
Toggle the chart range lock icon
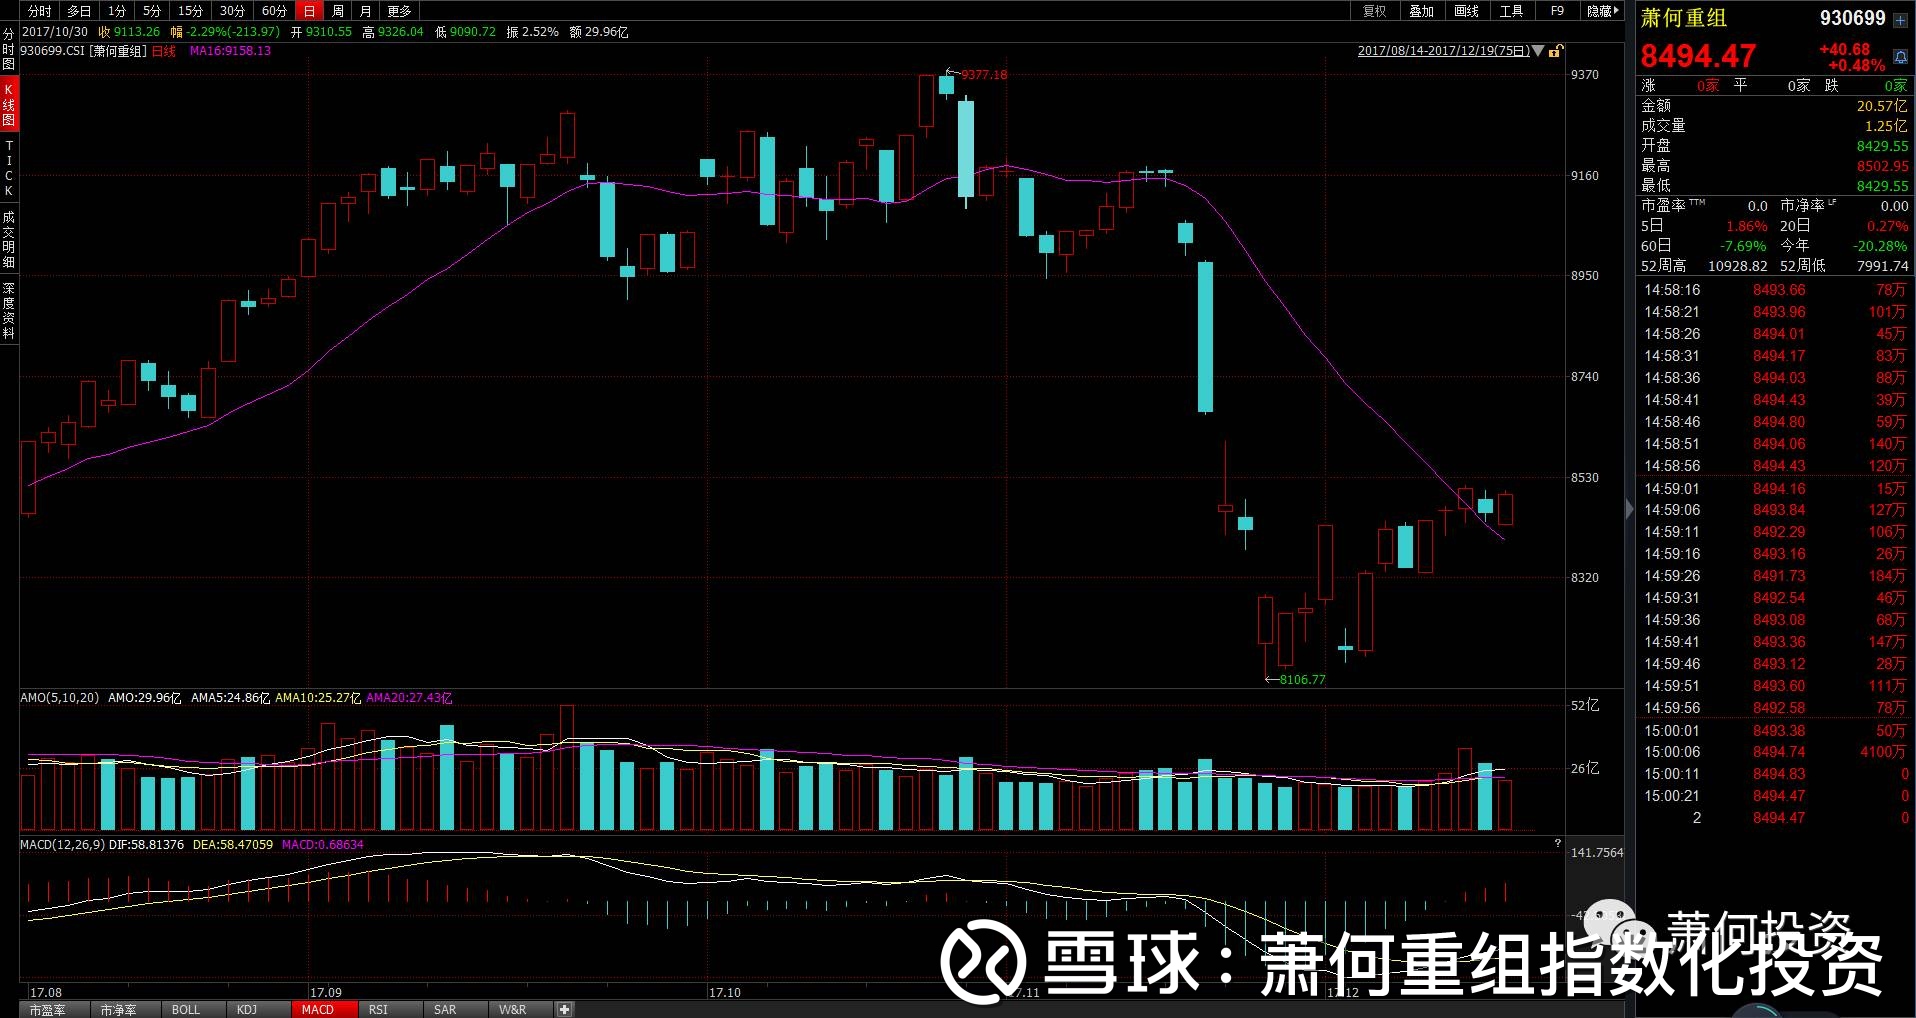click(1555, 51)
